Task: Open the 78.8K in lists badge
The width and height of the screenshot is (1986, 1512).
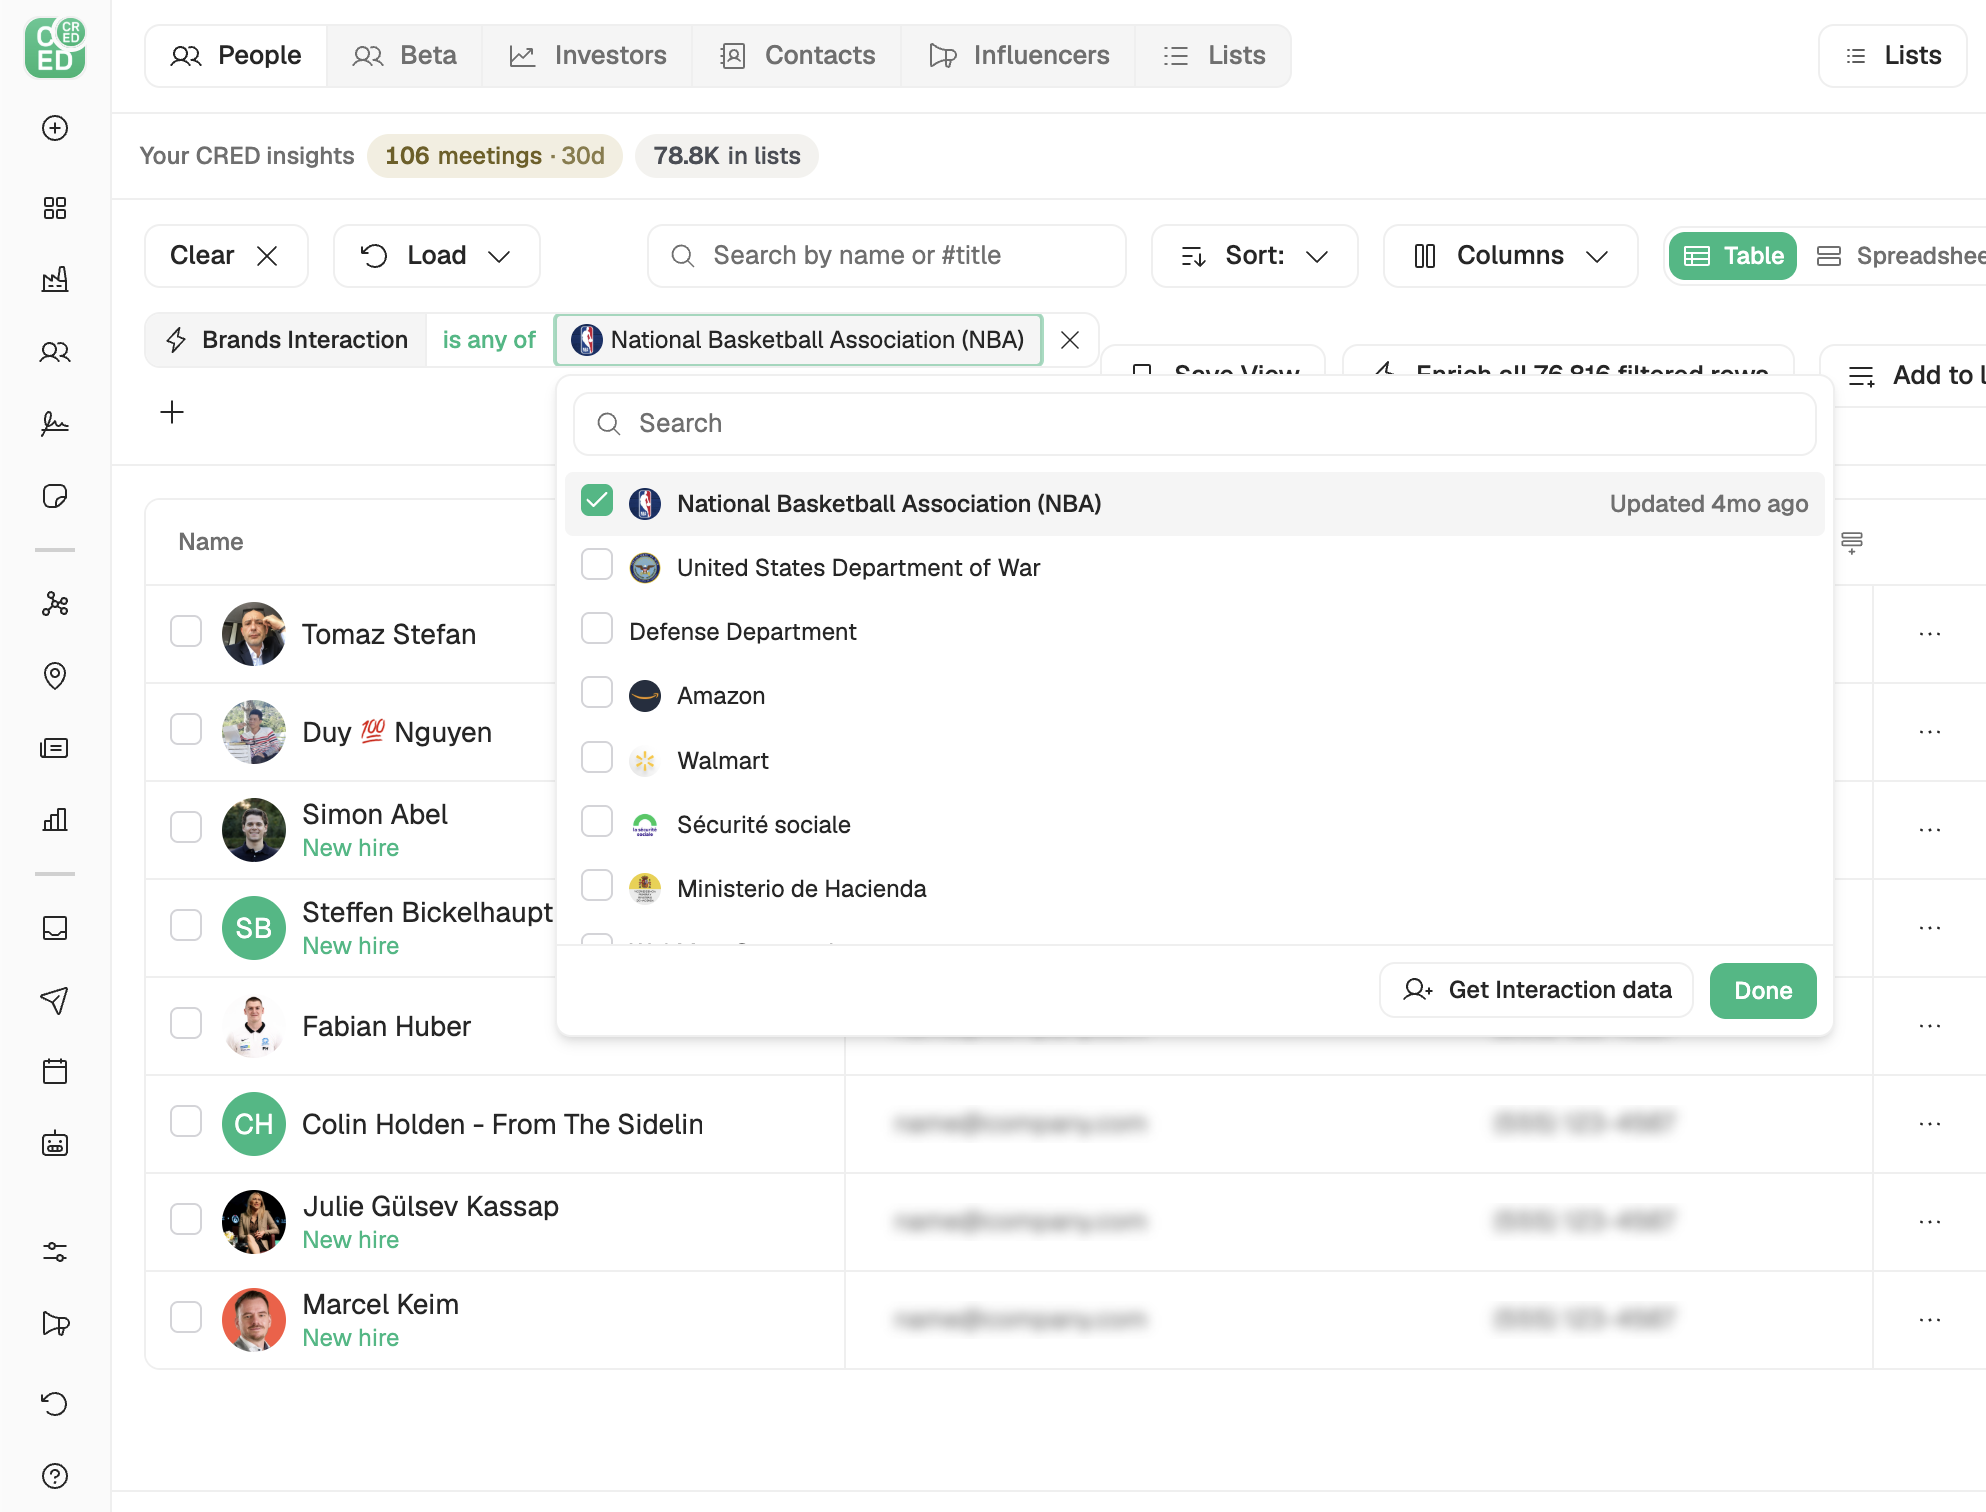Action: tap(727, 156)
